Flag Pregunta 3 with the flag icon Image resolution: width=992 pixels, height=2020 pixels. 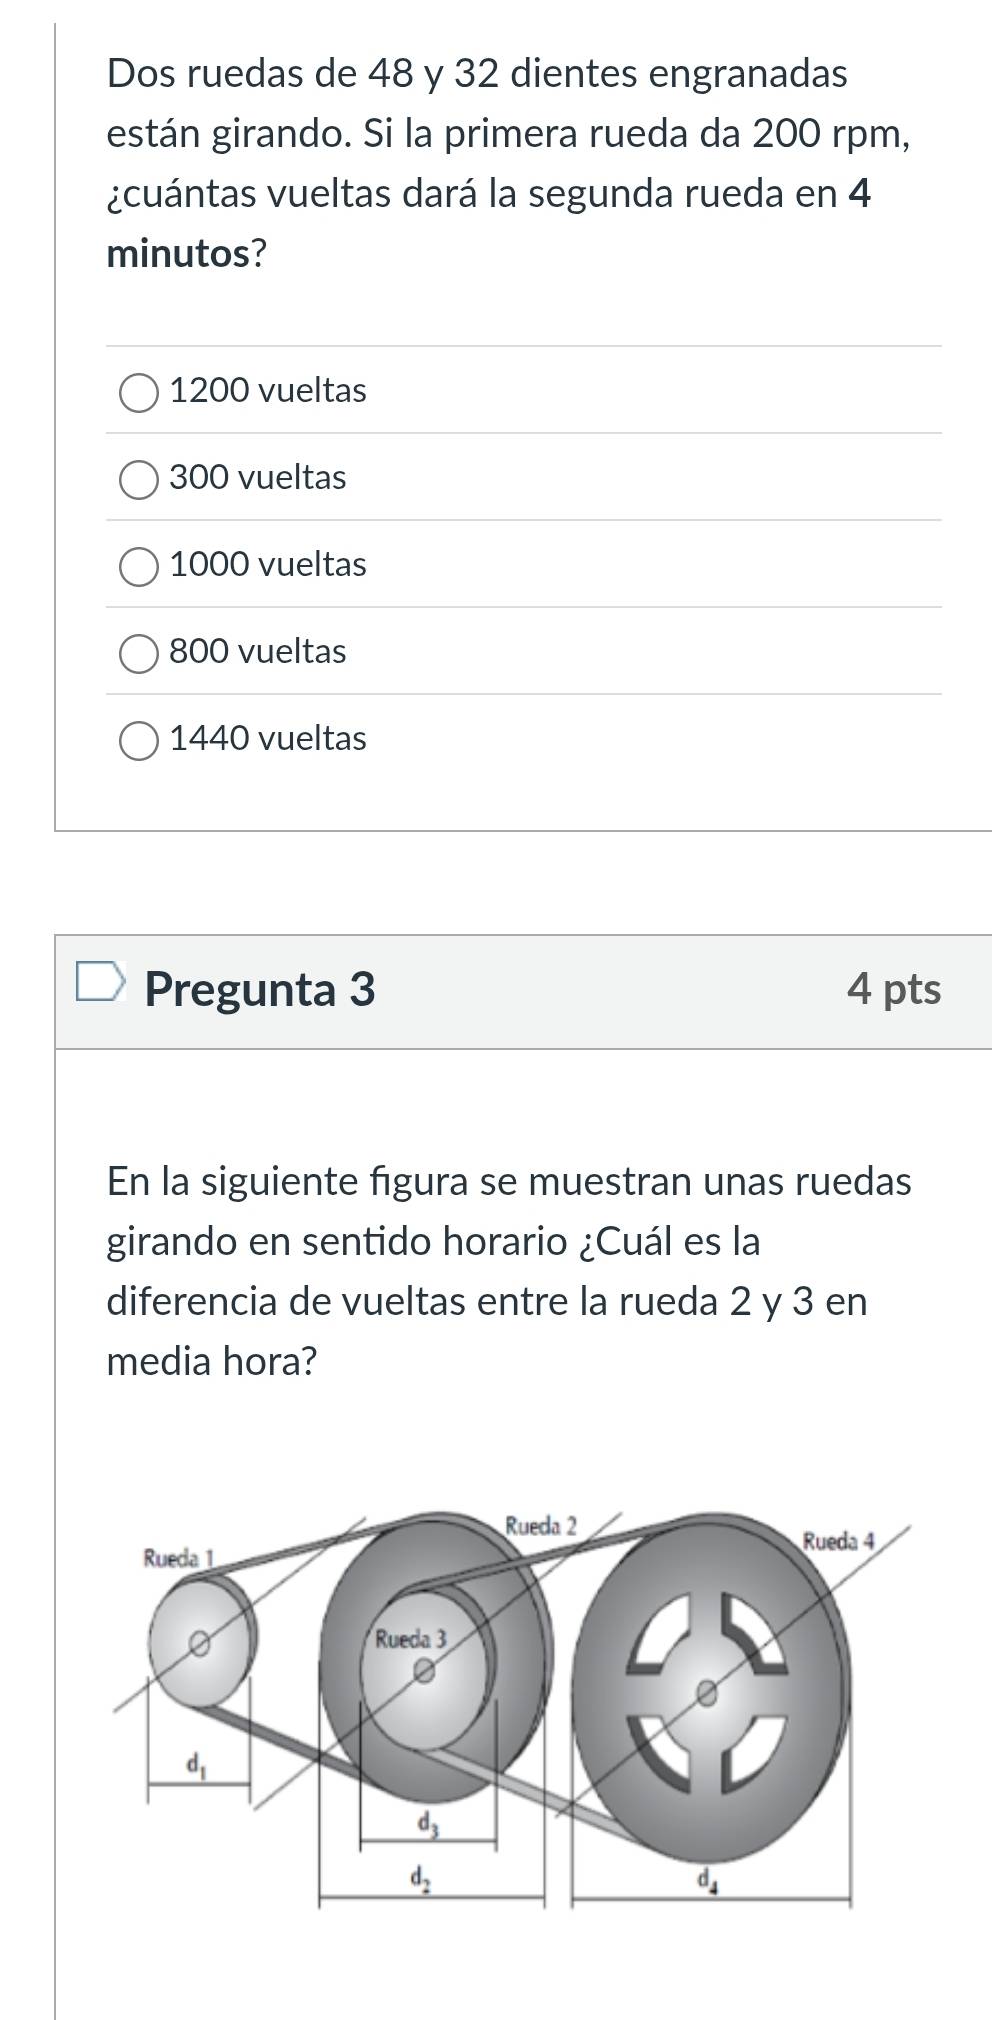coord(101,982)
